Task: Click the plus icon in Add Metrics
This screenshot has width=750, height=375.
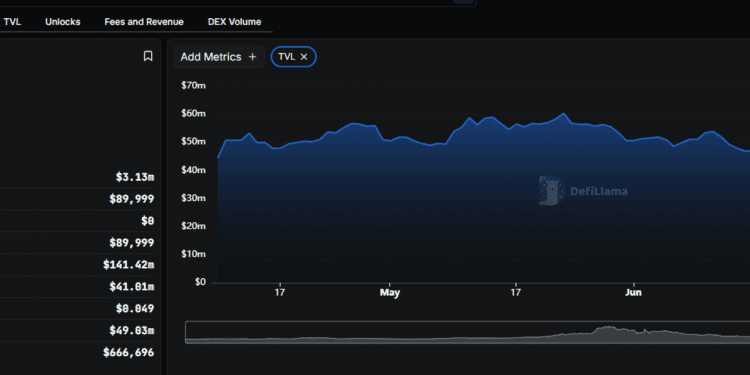Action: point(253,57)
